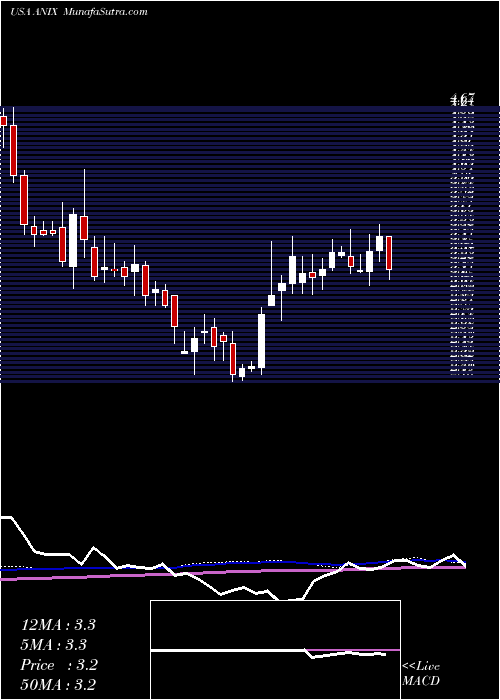Click the "USA ANIX MunafaSutra.com" chart title
Viewport: 500px width, 700px height.
(79, 12)
